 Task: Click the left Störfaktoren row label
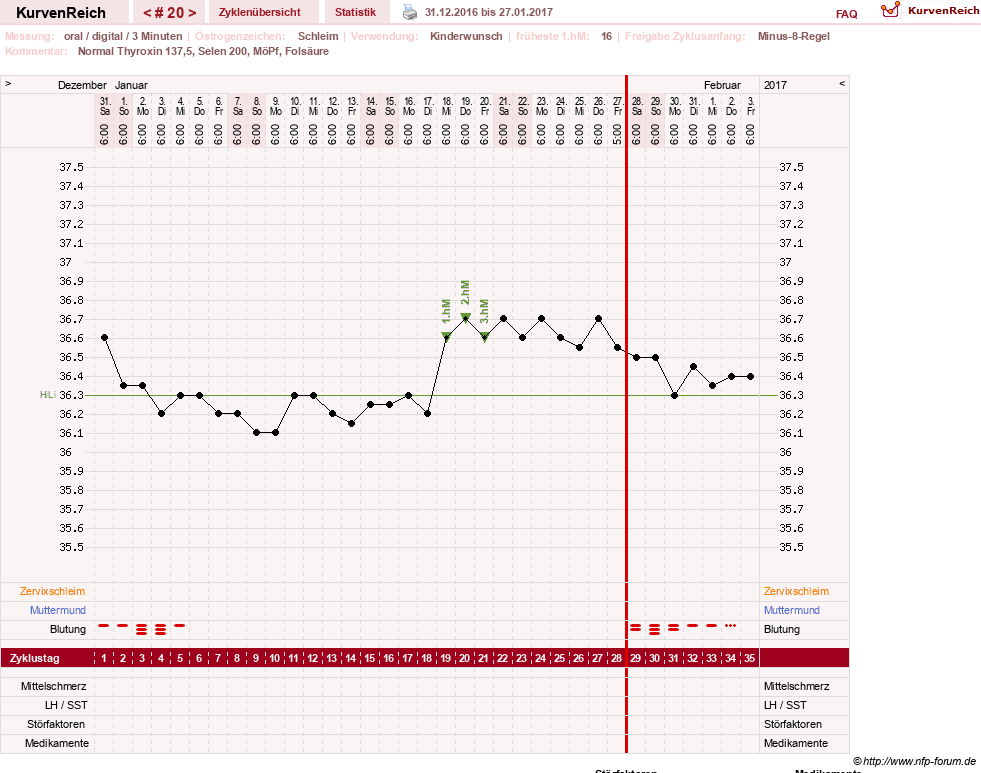click(x=56, y=724)
